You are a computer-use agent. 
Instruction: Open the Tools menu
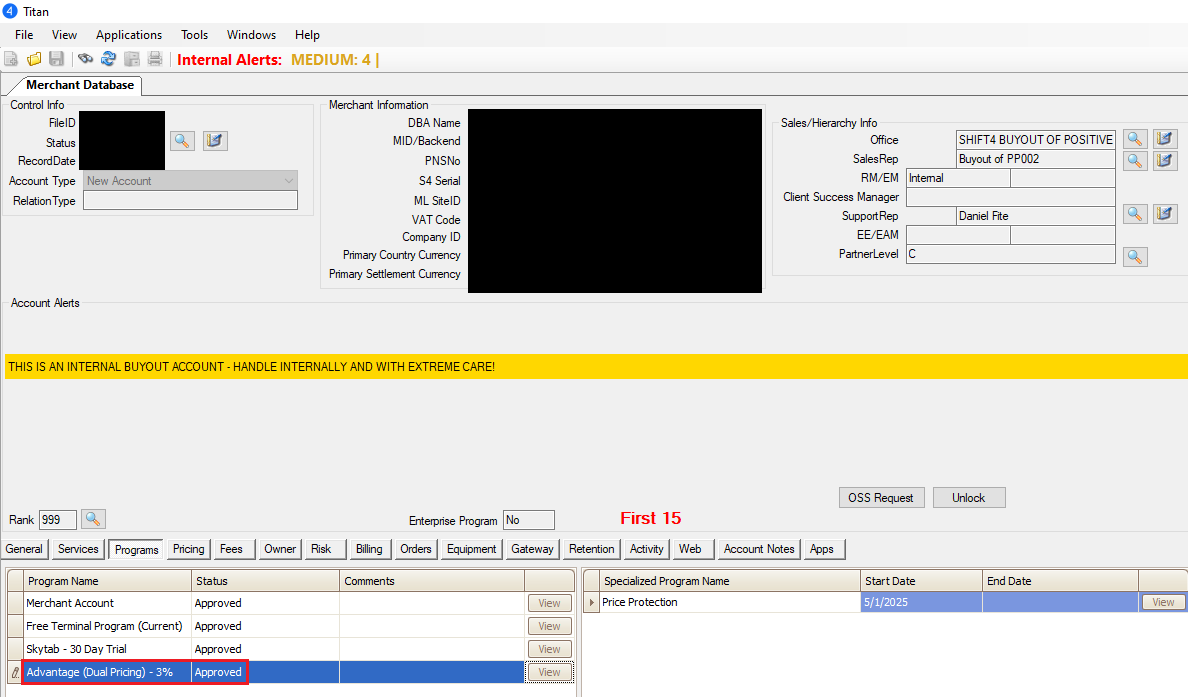tap(195, 35)
